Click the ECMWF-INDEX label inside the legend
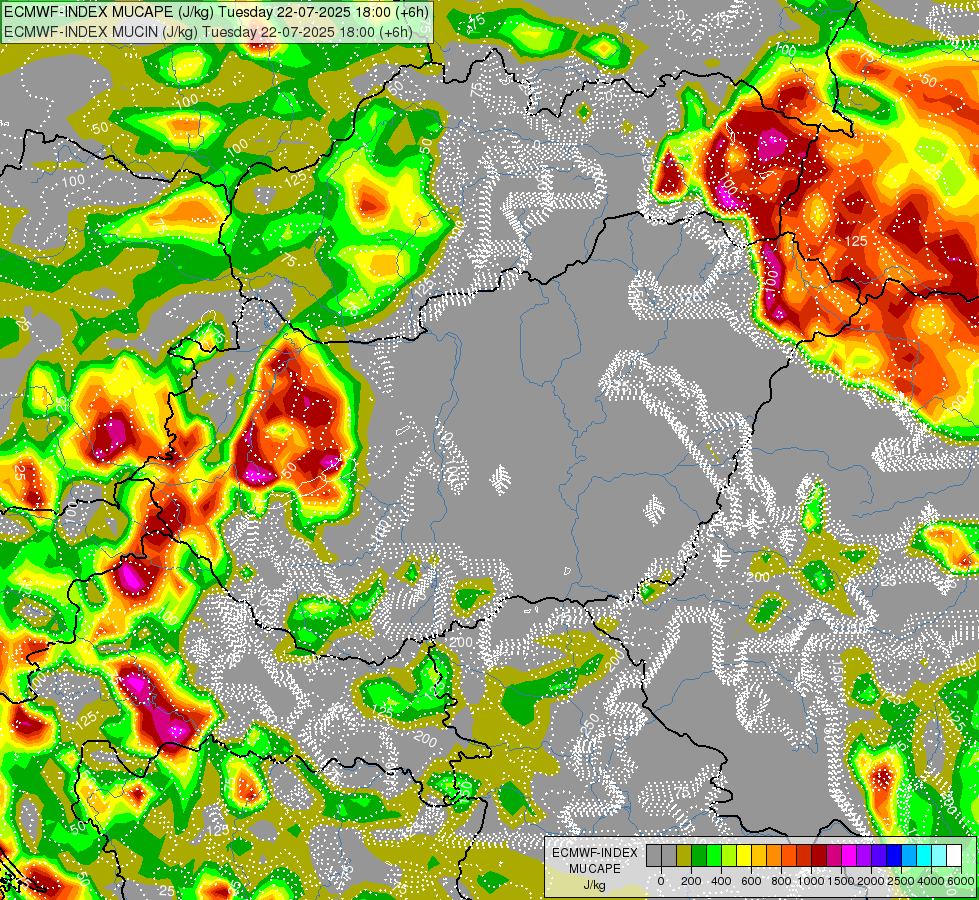979x900 pixels. pyautogui.click(x=595, y=853)
